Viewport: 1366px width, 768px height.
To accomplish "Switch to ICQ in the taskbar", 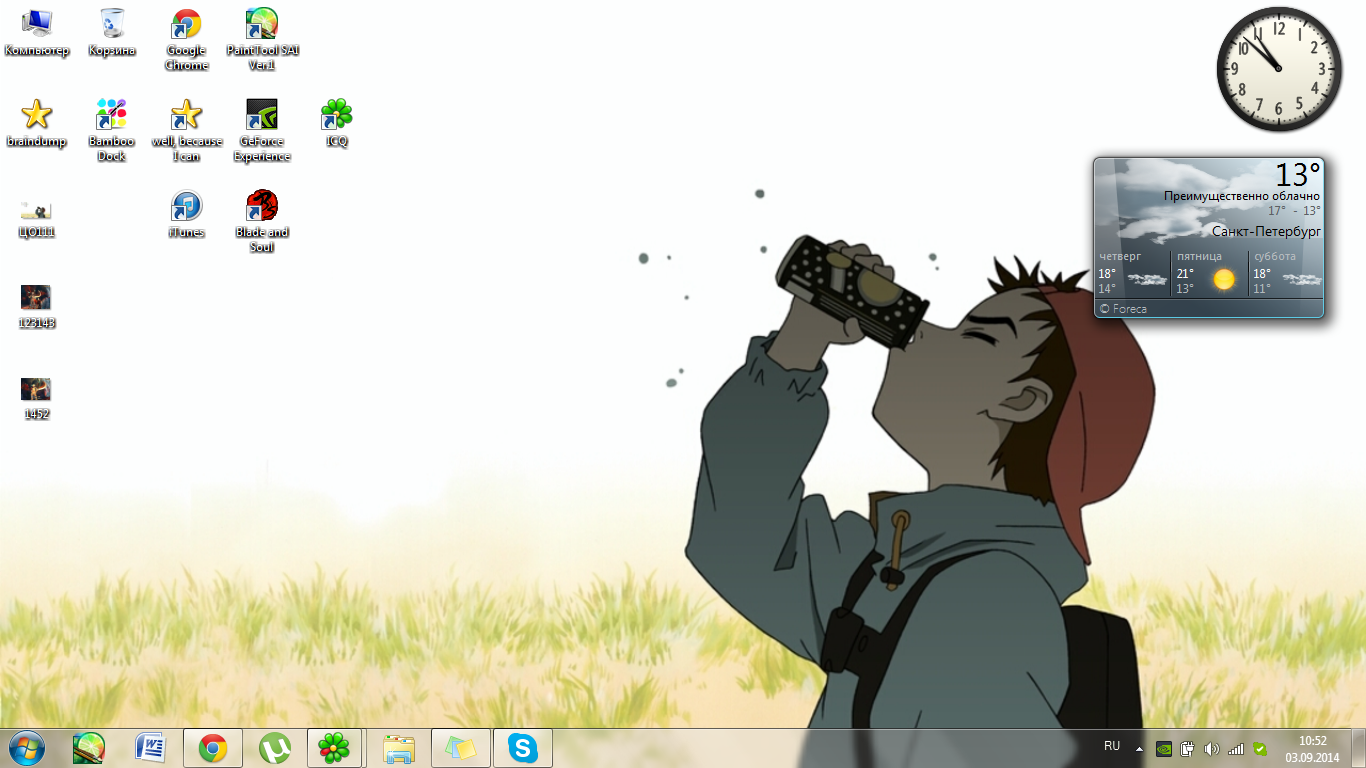I will tap(334, 748).
